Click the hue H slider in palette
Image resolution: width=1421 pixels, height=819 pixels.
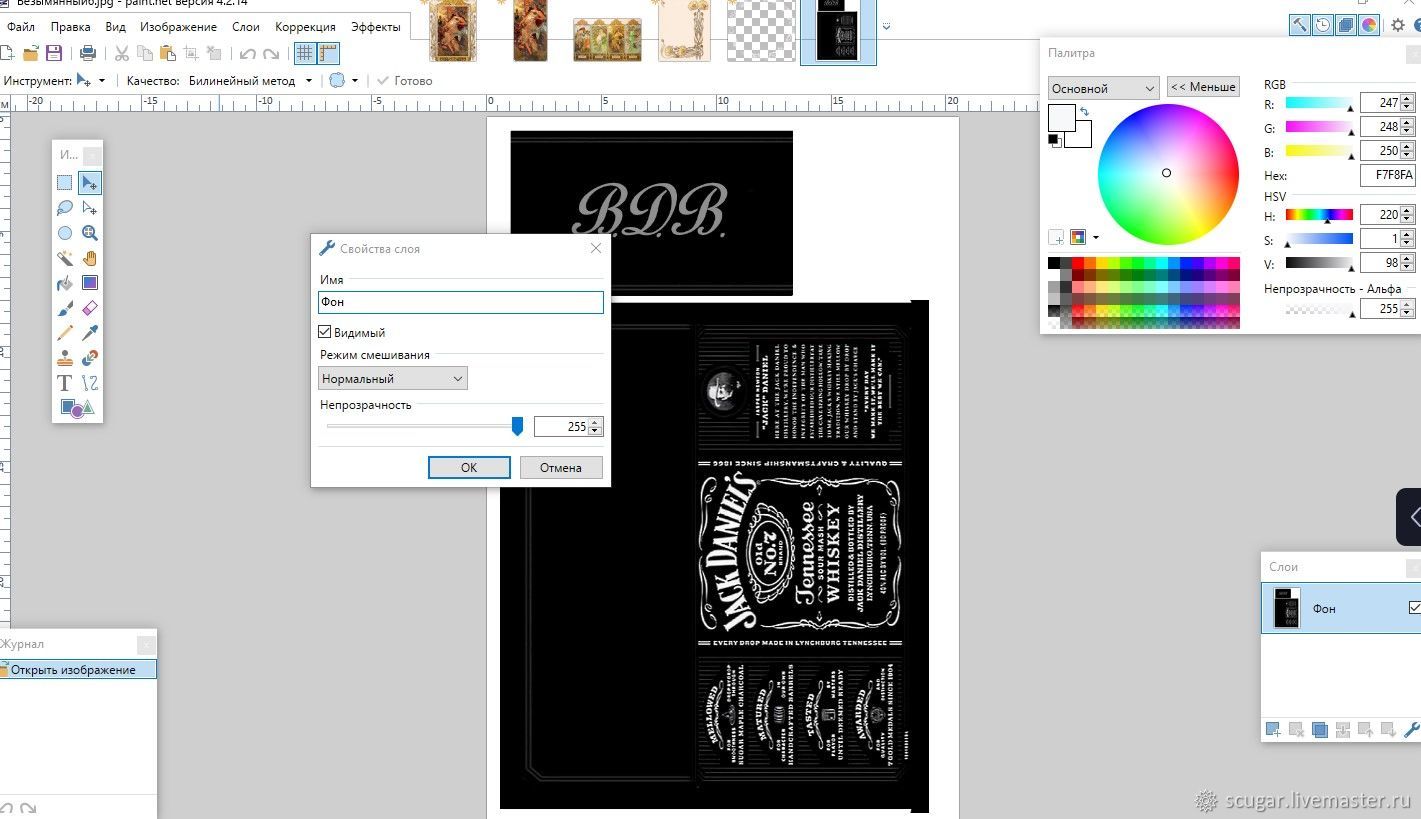tap(1319, 214)
